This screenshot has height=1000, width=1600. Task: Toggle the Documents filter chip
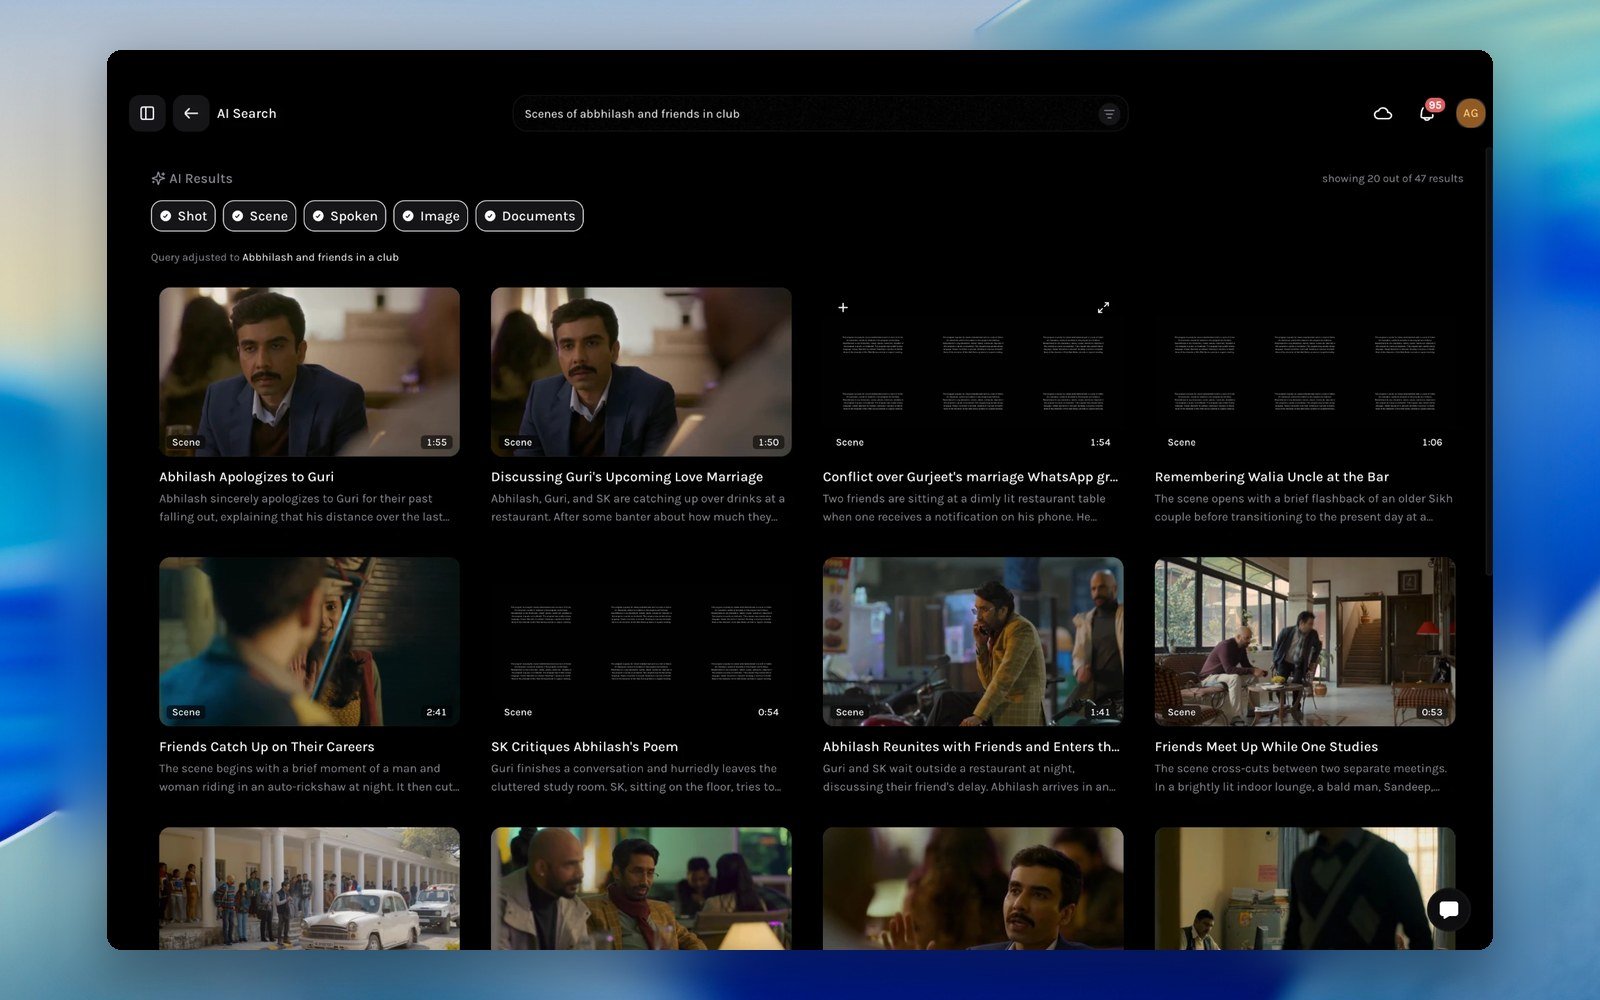point(529,216)
